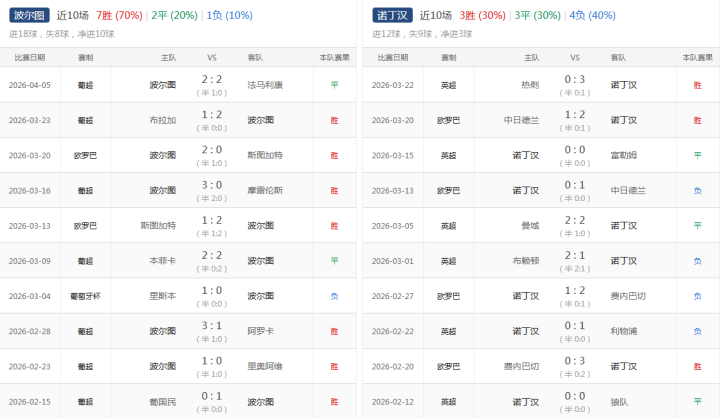Click date cell 2026-03-09
The image size is (720, 419).
(x=30, y=261)
